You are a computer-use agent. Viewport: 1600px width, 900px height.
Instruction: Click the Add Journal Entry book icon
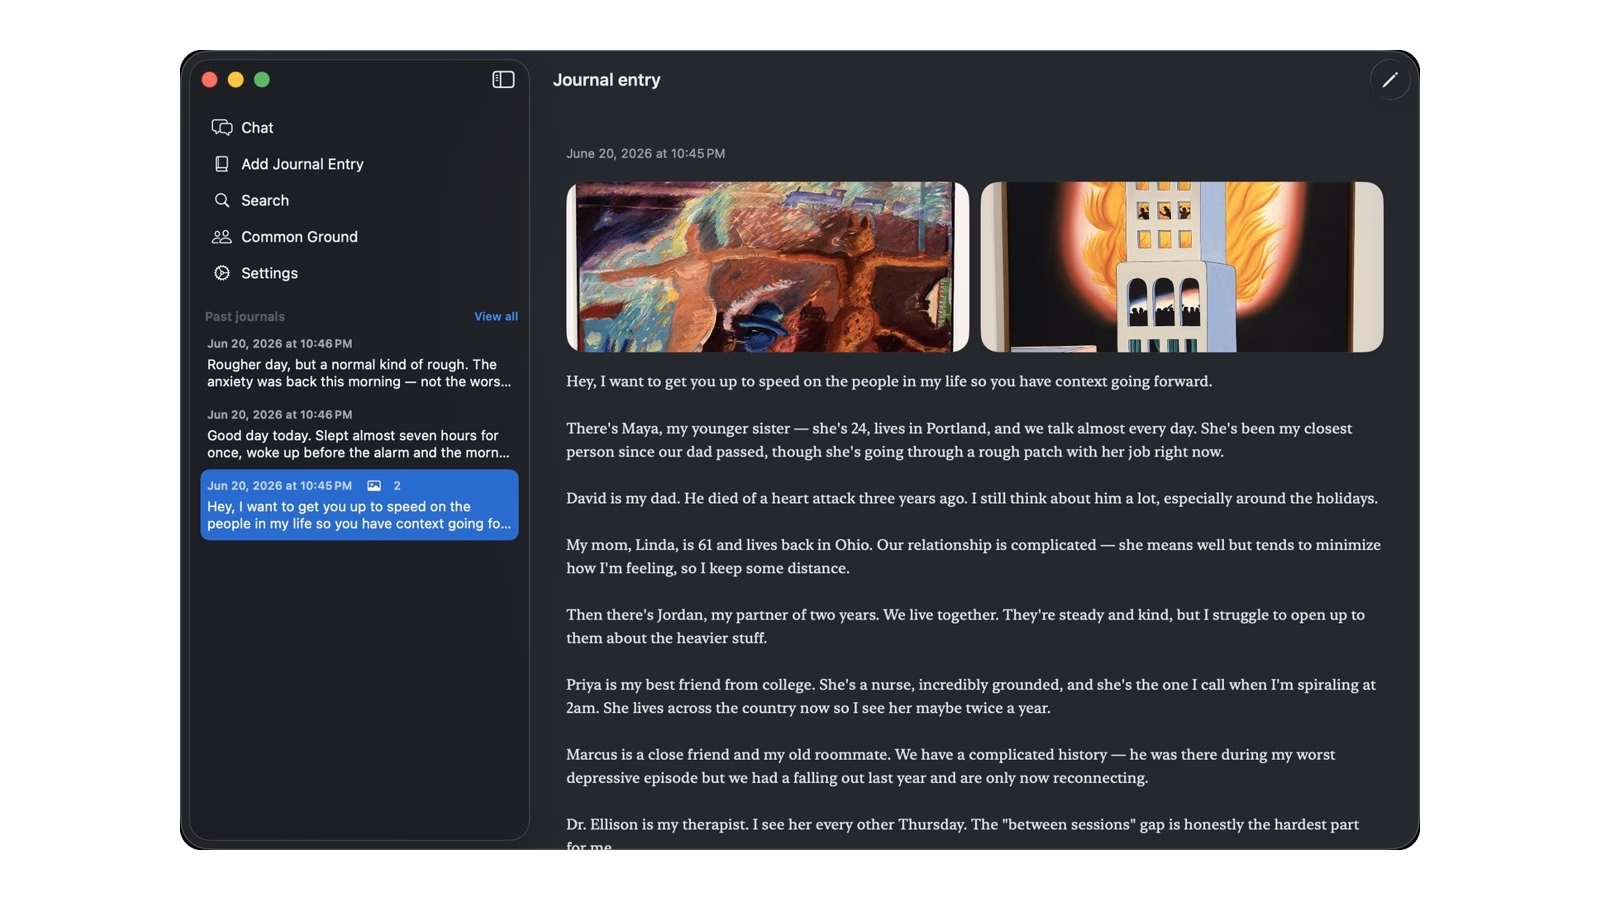pos(222,164)
